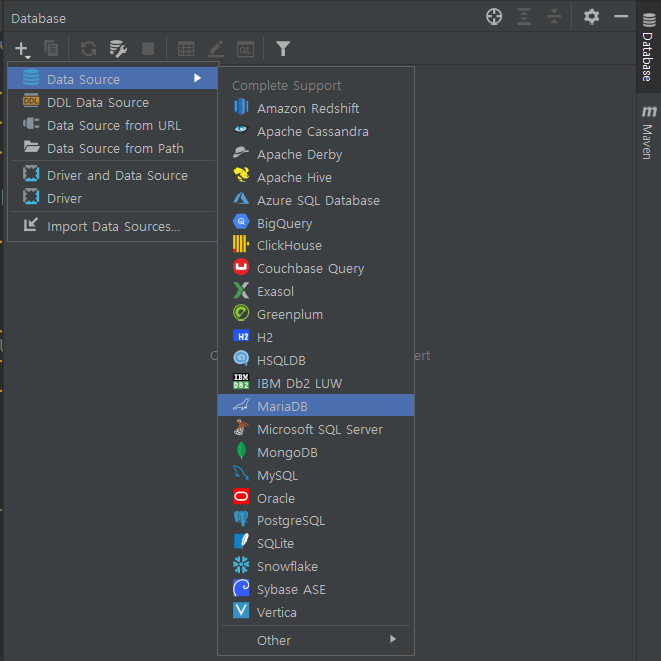Select ClickHouse data source
The width and height of the screenshot is (661, 661).
[316, 245]
